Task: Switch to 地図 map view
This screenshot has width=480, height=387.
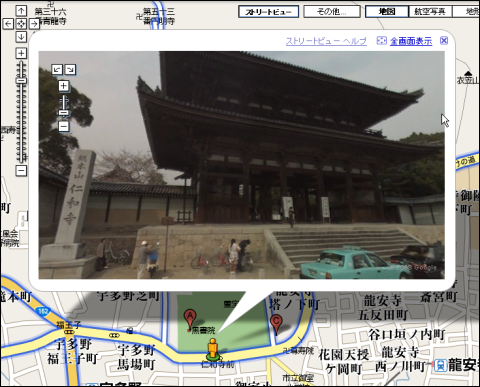Action: coord(387,11)
